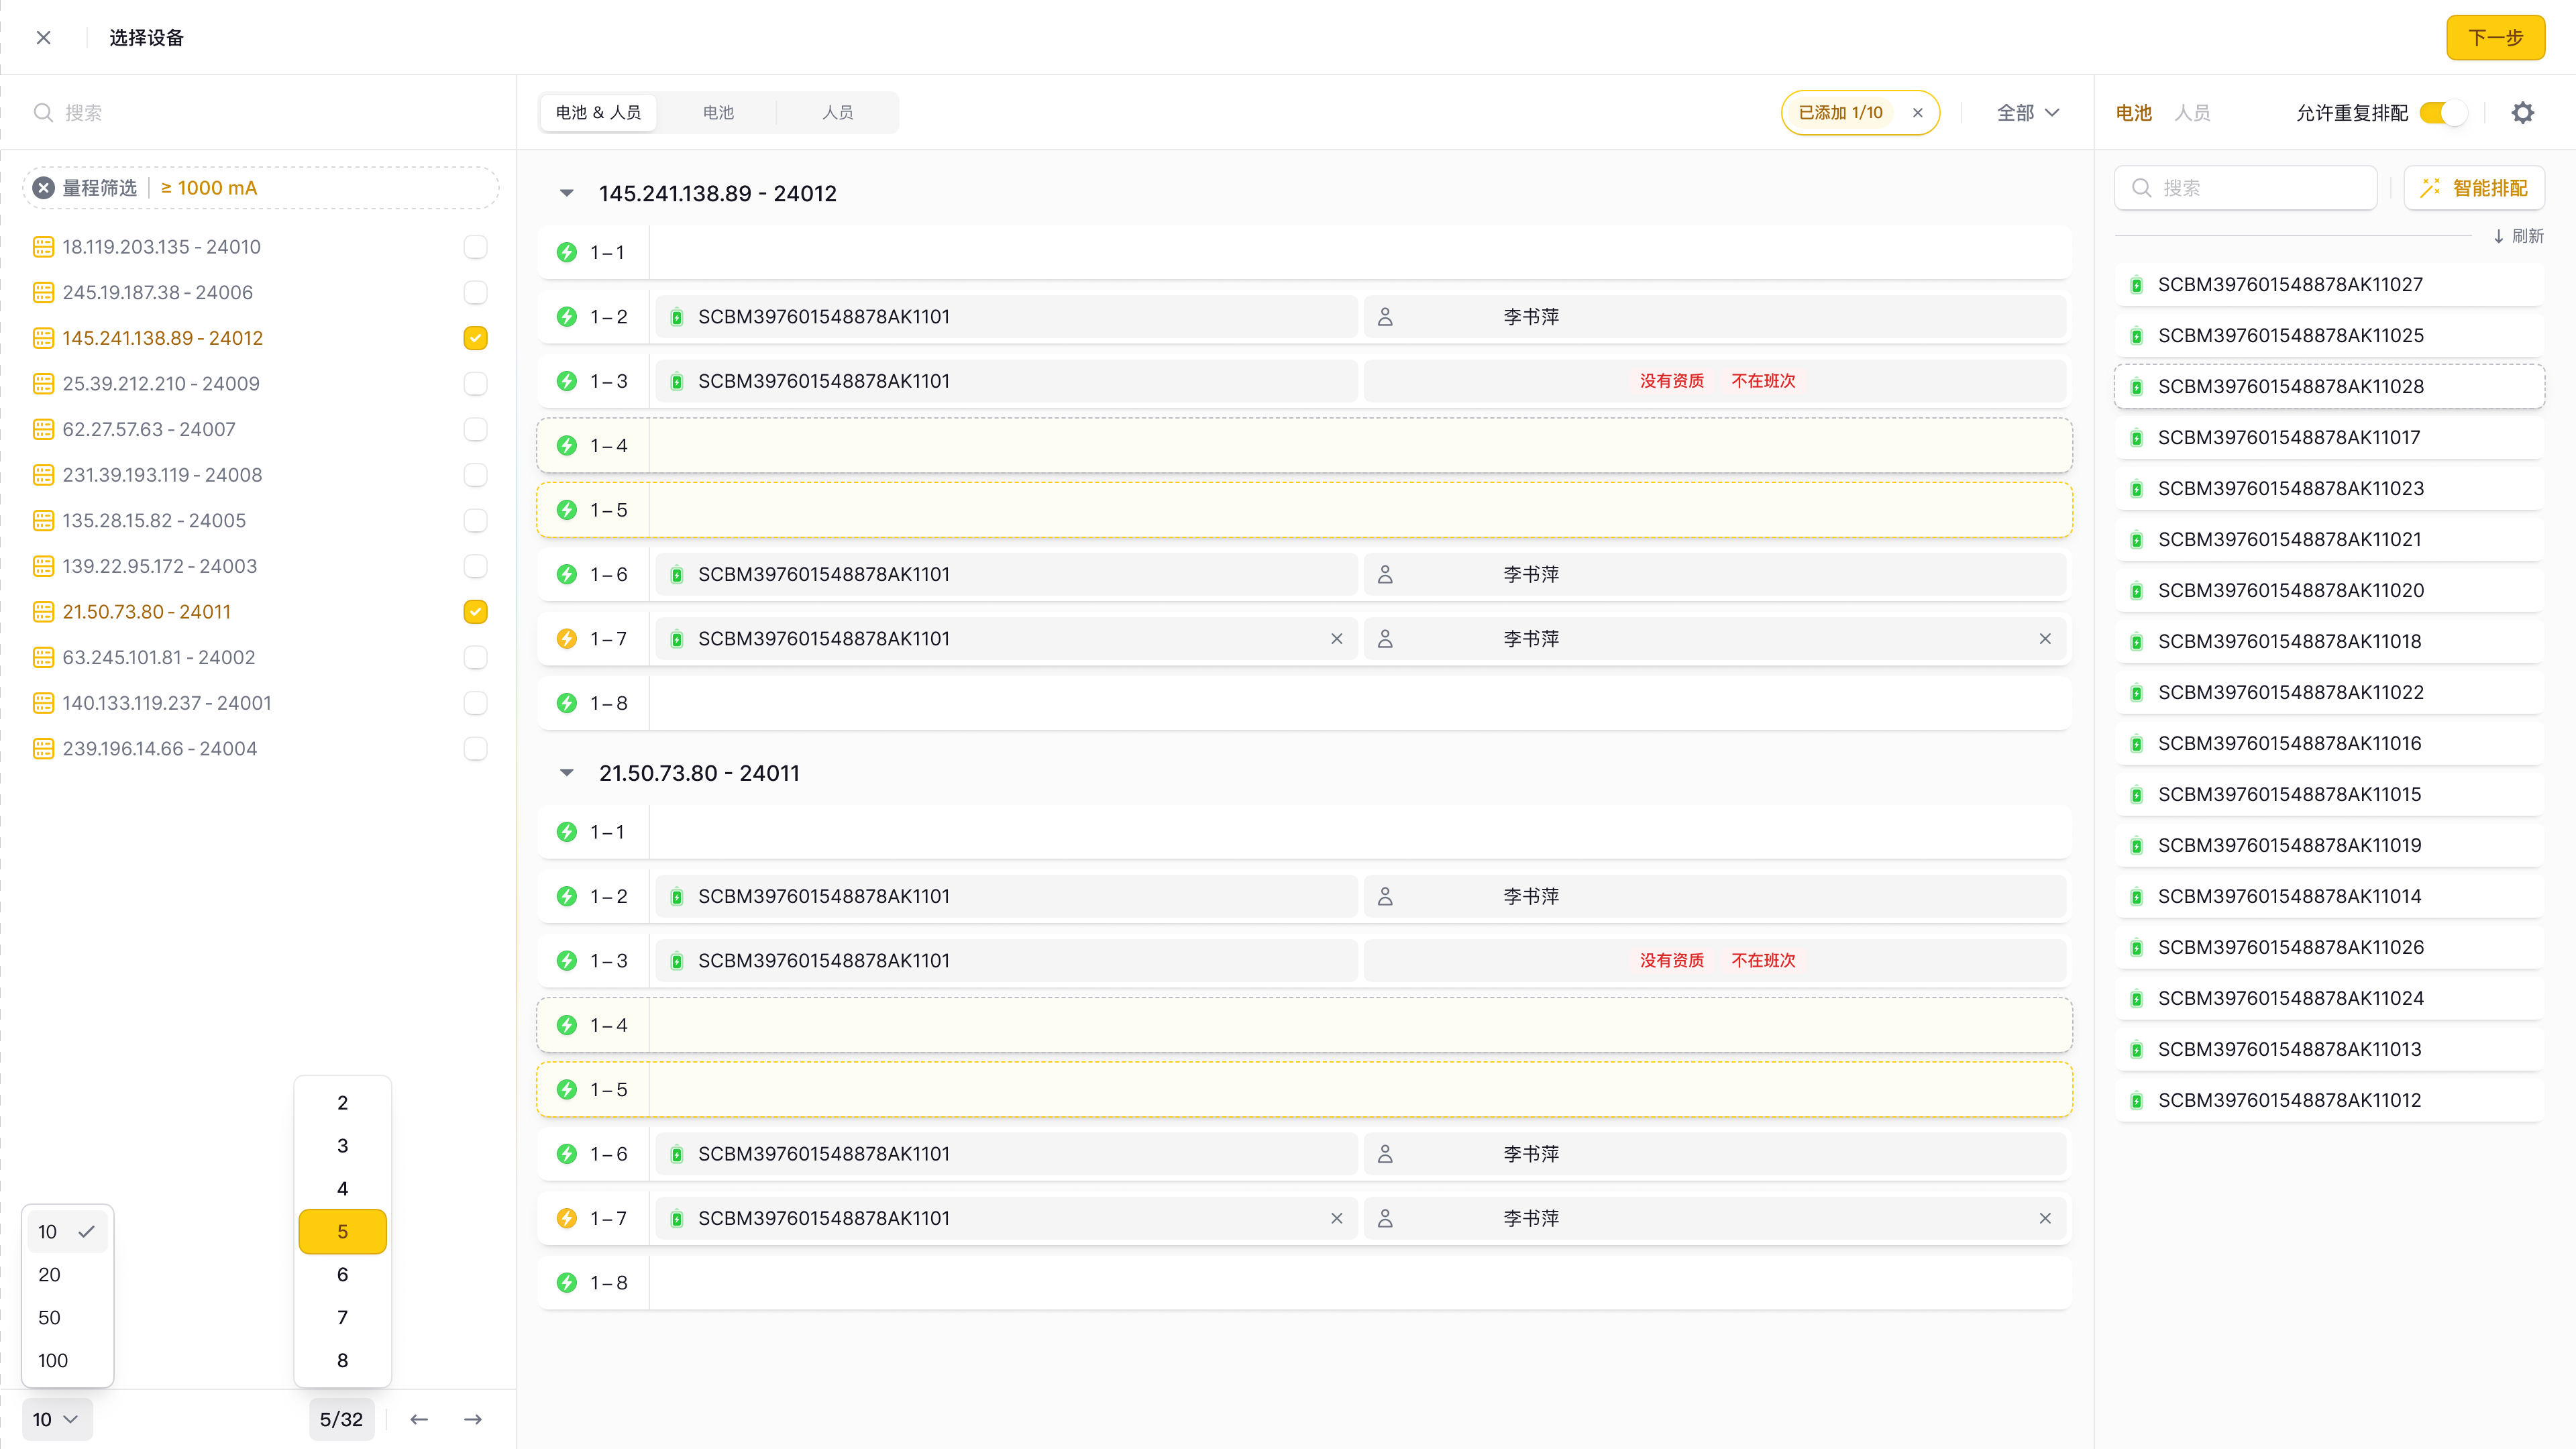Screen dimensions: 2576x1449
Task: Check the 239.196.14.66 - 24004 checkbox
Action: (476, 749)
